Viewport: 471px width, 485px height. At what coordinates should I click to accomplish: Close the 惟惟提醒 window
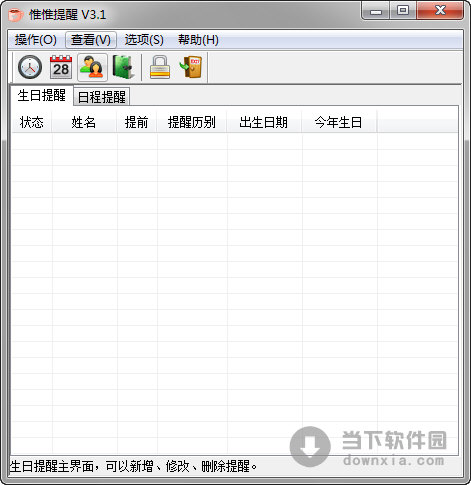440,11
